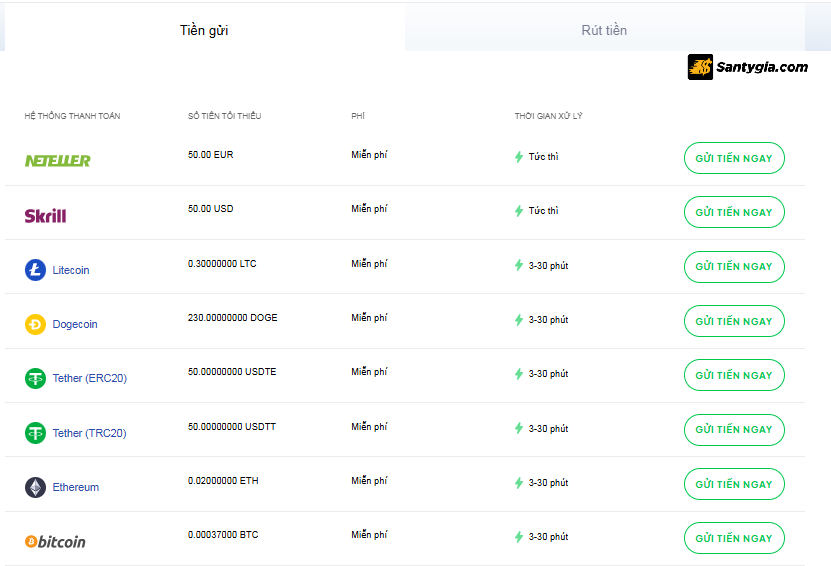Click 3-30 phút in the Litecoin row
831x566 pixels.
coord(549,266)
